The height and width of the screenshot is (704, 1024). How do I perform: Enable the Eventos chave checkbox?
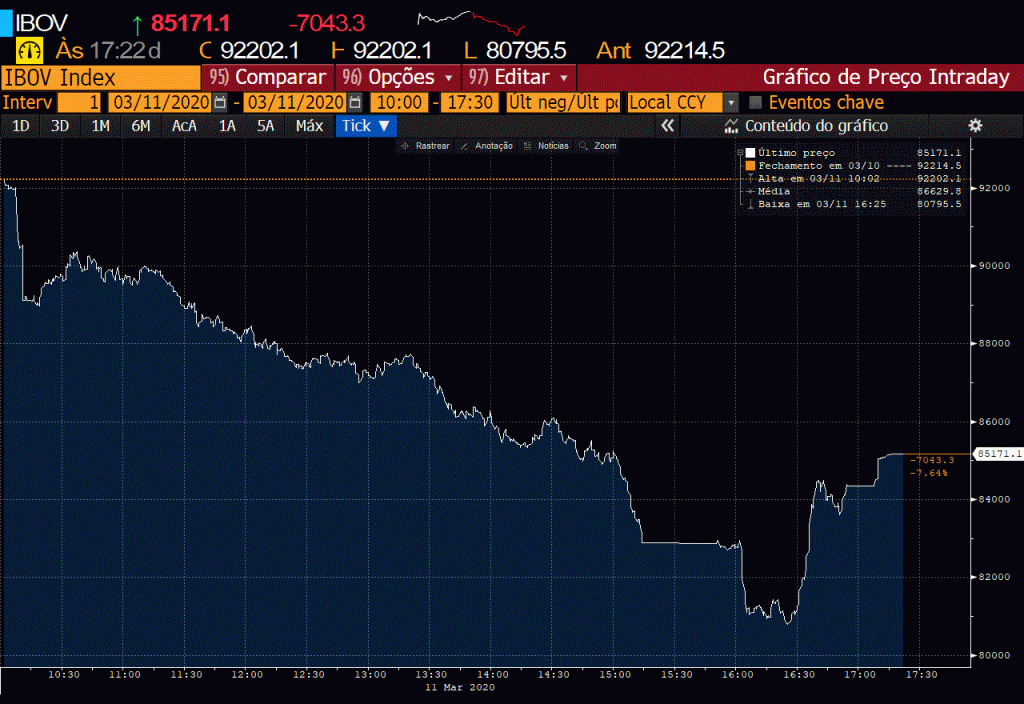point(756,103)
